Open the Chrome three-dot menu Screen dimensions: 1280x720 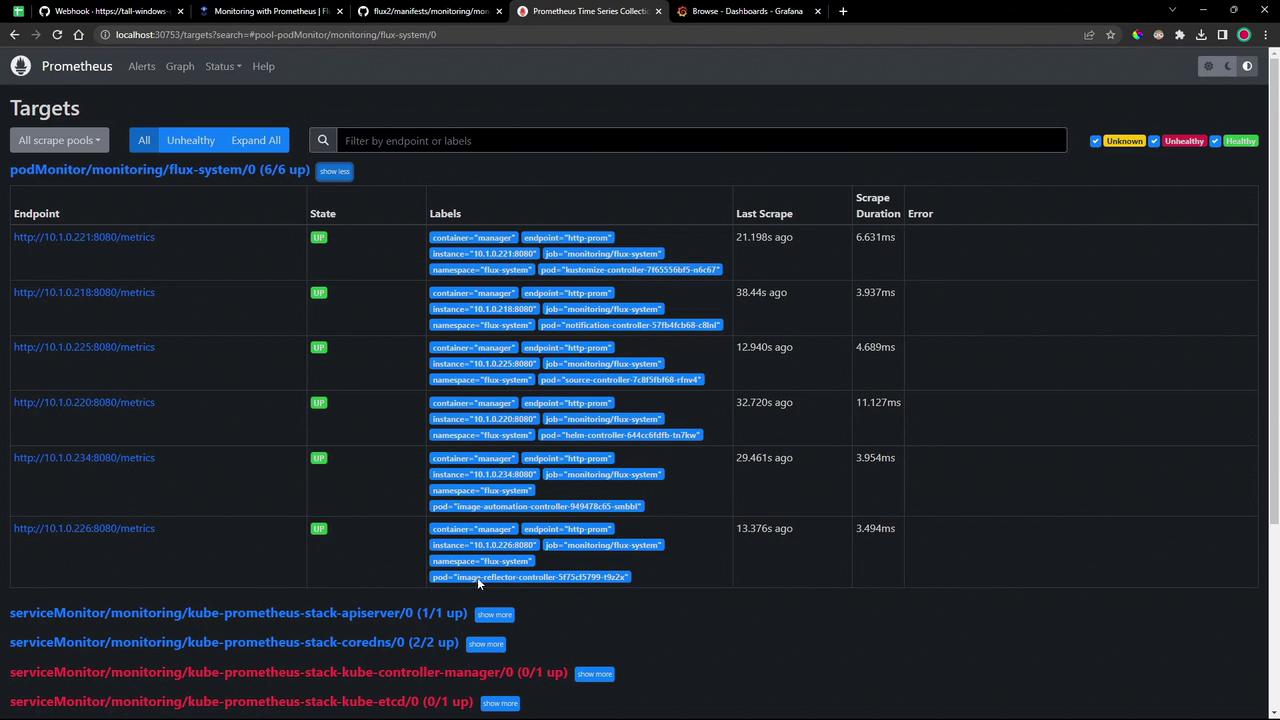point(1265,35)
